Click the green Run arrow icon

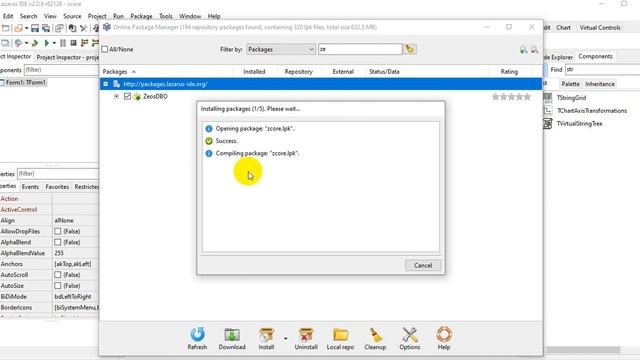(47, 42)
